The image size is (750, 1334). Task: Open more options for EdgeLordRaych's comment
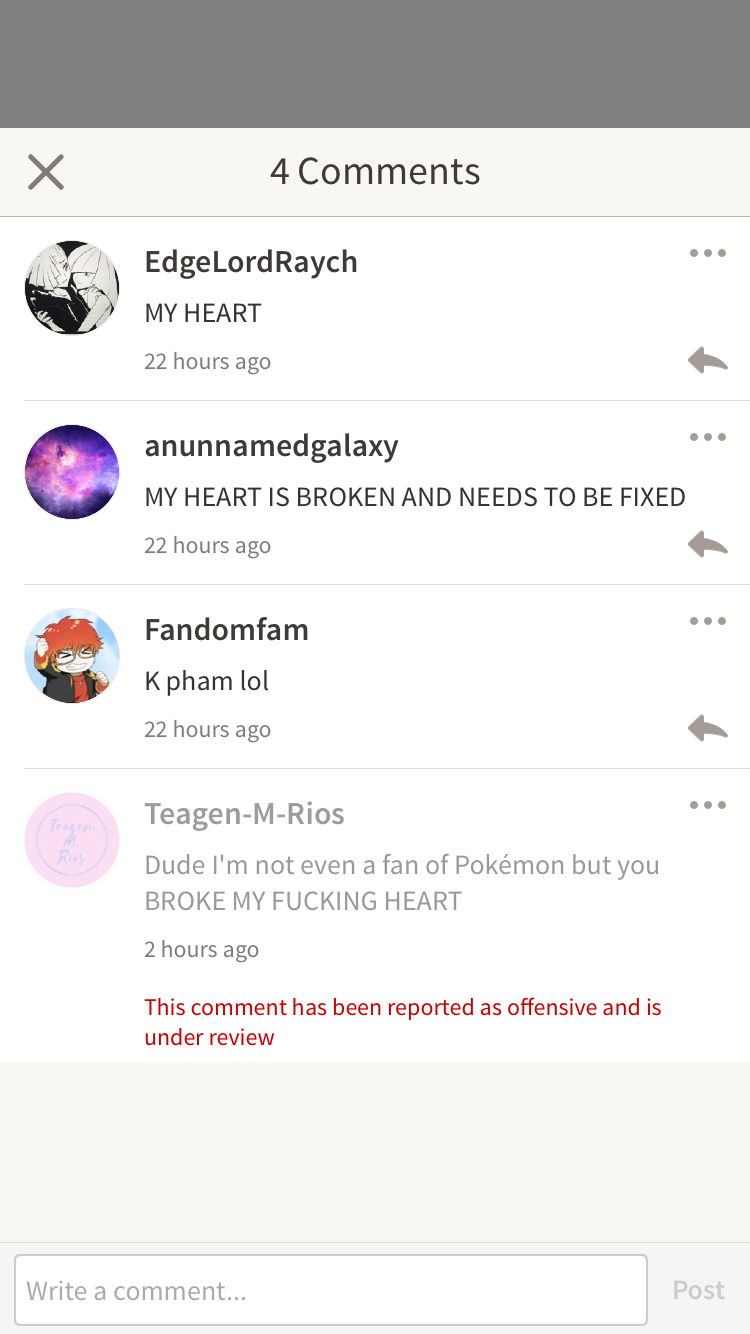[x=708, y=253]
